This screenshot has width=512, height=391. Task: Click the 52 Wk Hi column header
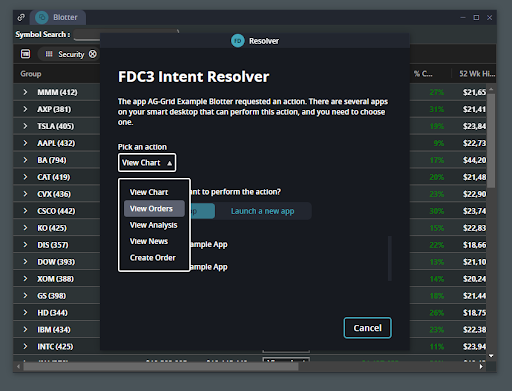[477, 74]
